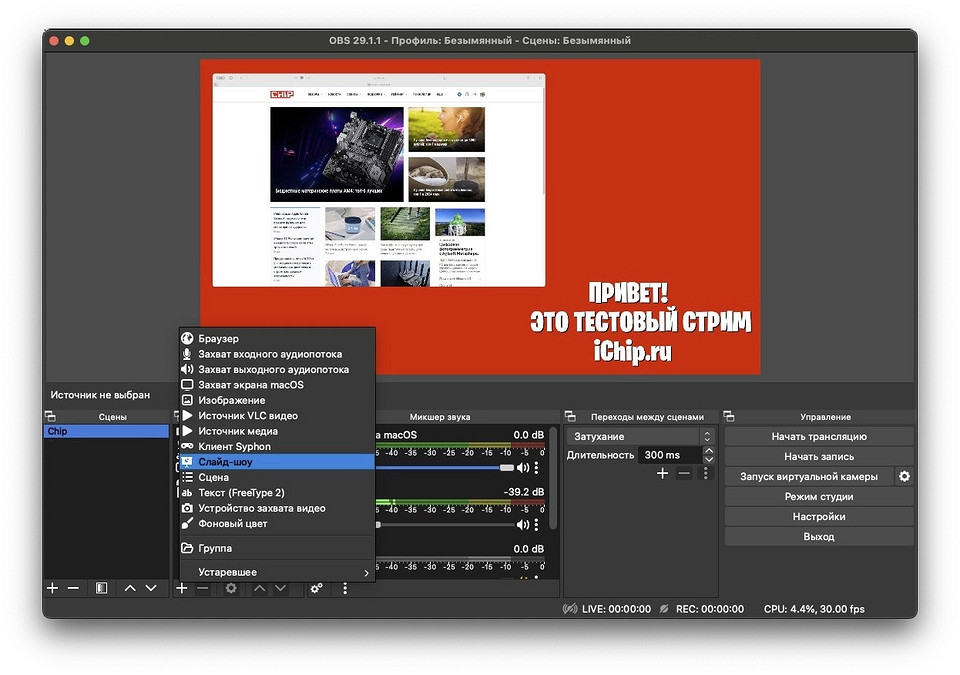The image size is (960, 675).
Task: Open advanced audio properties gears icon
Action: click(316, 588)
